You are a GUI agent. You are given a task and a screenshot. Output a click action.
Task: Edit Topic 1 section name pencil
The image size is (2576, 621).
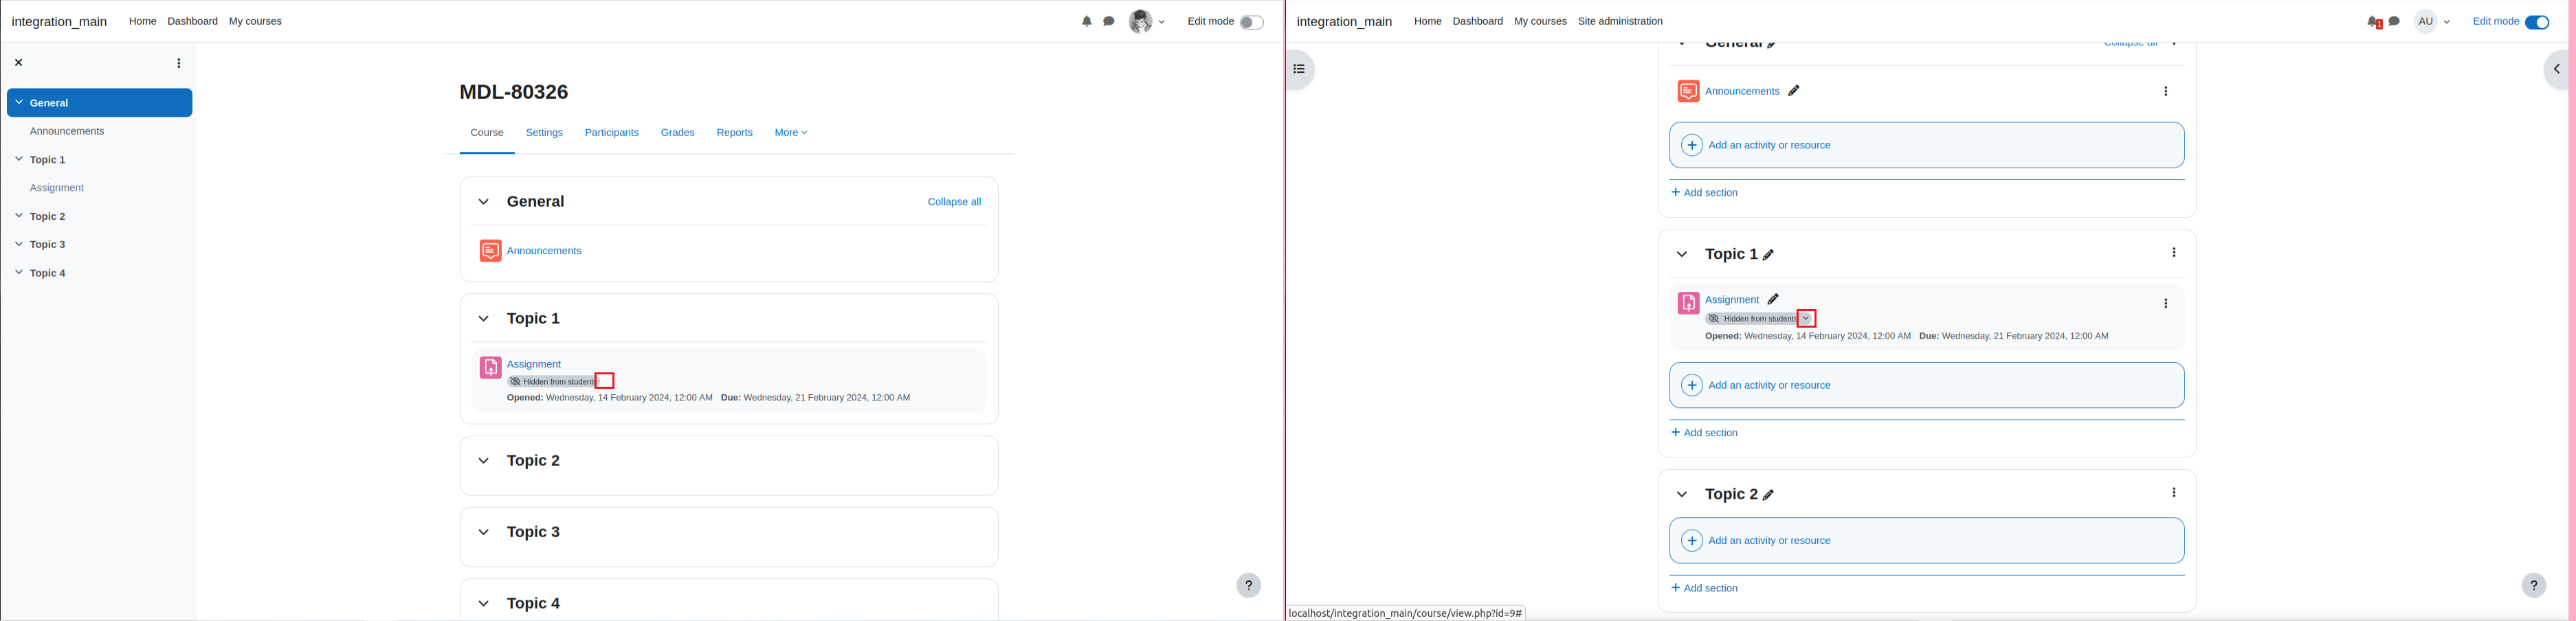[x=1768, y=256]
